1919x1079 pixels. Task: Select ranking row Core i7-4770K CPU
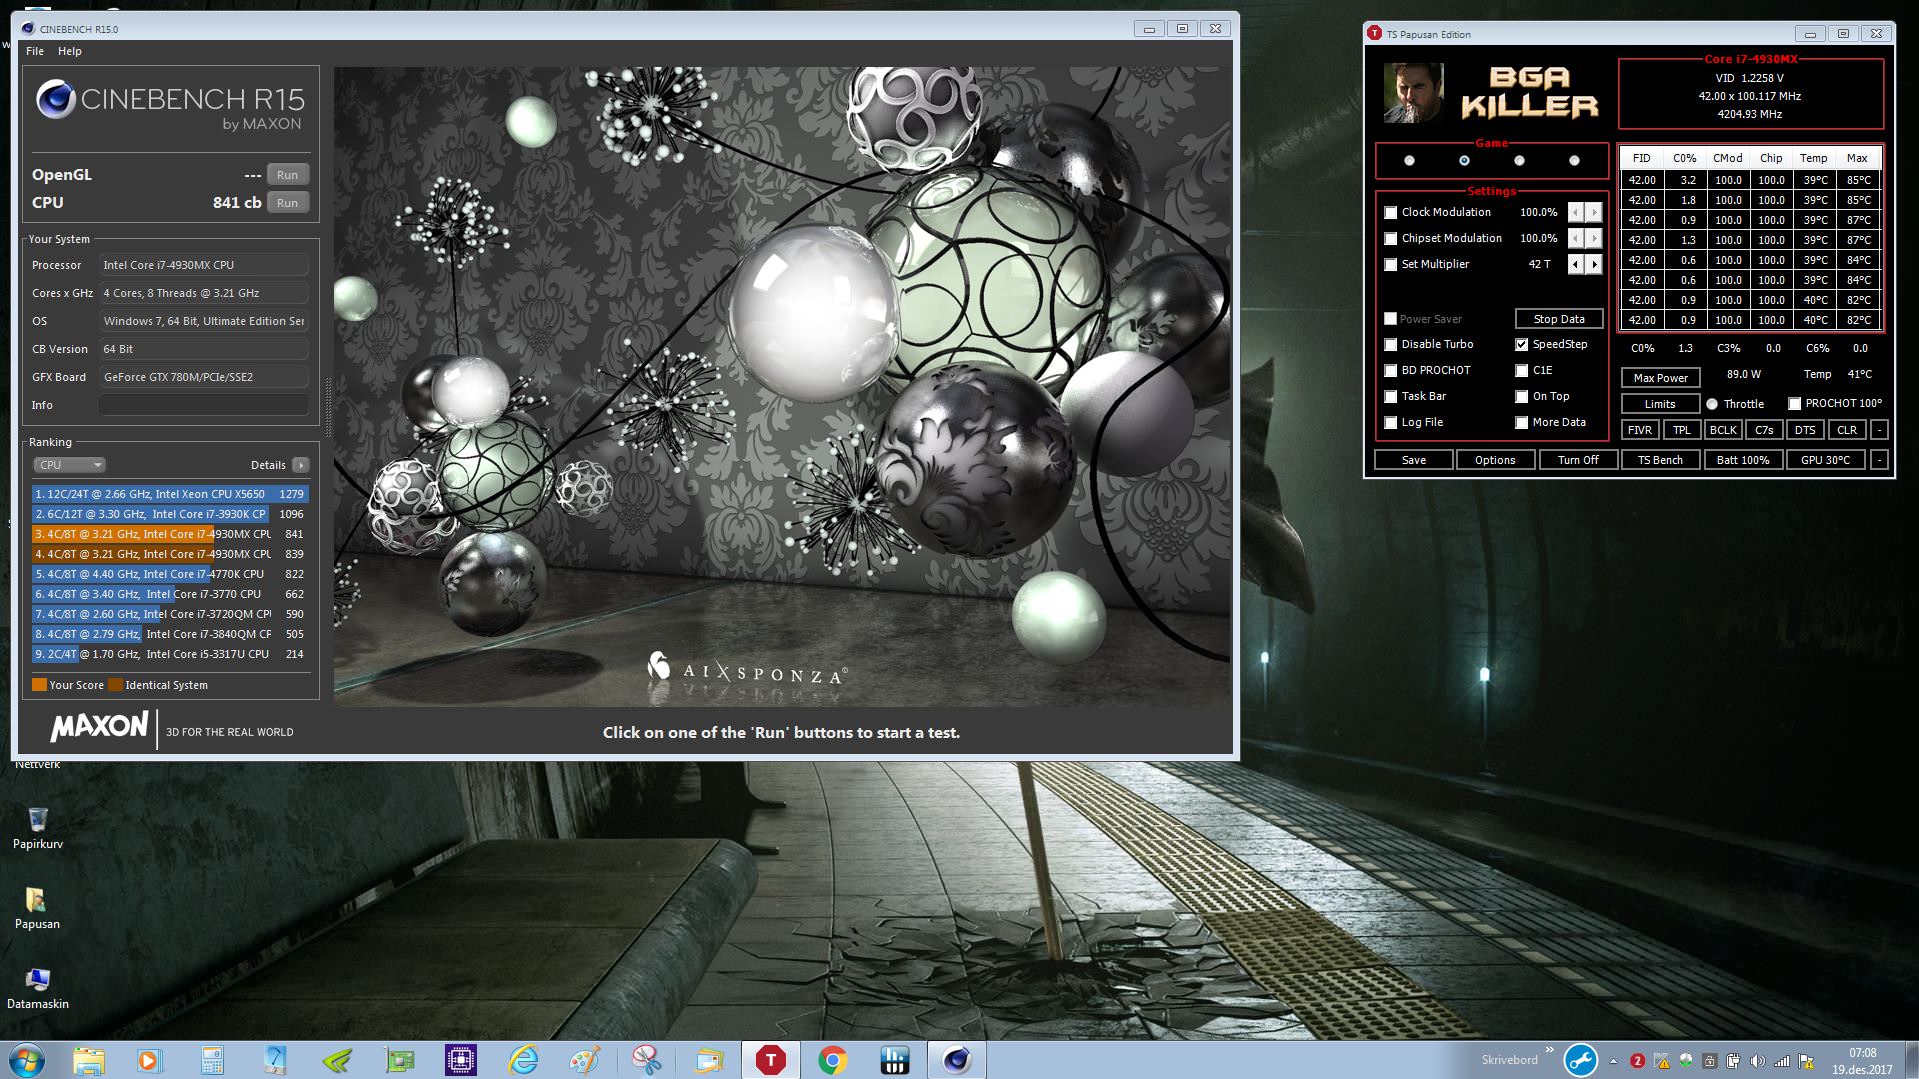coord(169,574)
